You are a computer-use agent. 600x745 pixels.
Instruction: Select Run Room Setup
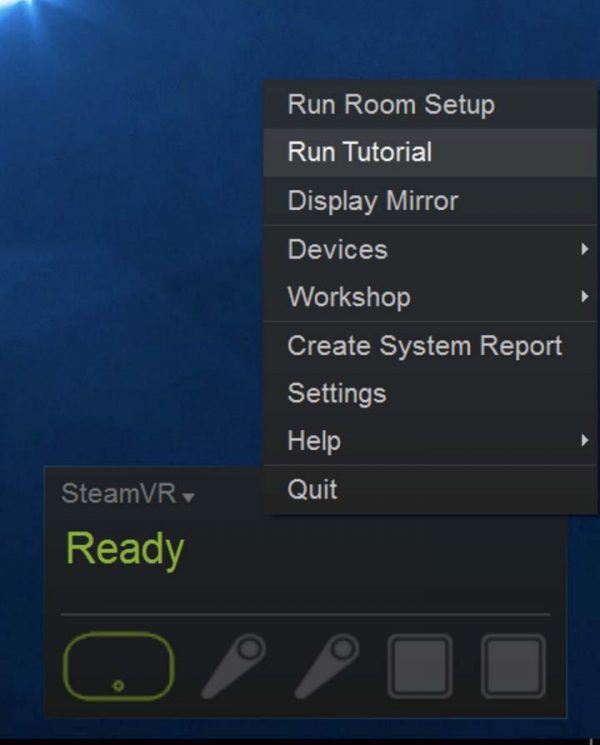430,105
